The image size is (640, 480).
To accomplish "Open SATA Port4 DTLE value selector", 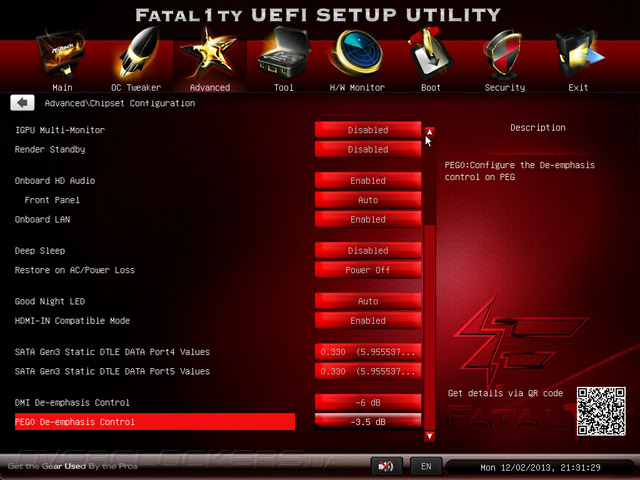I will point(368,352).
